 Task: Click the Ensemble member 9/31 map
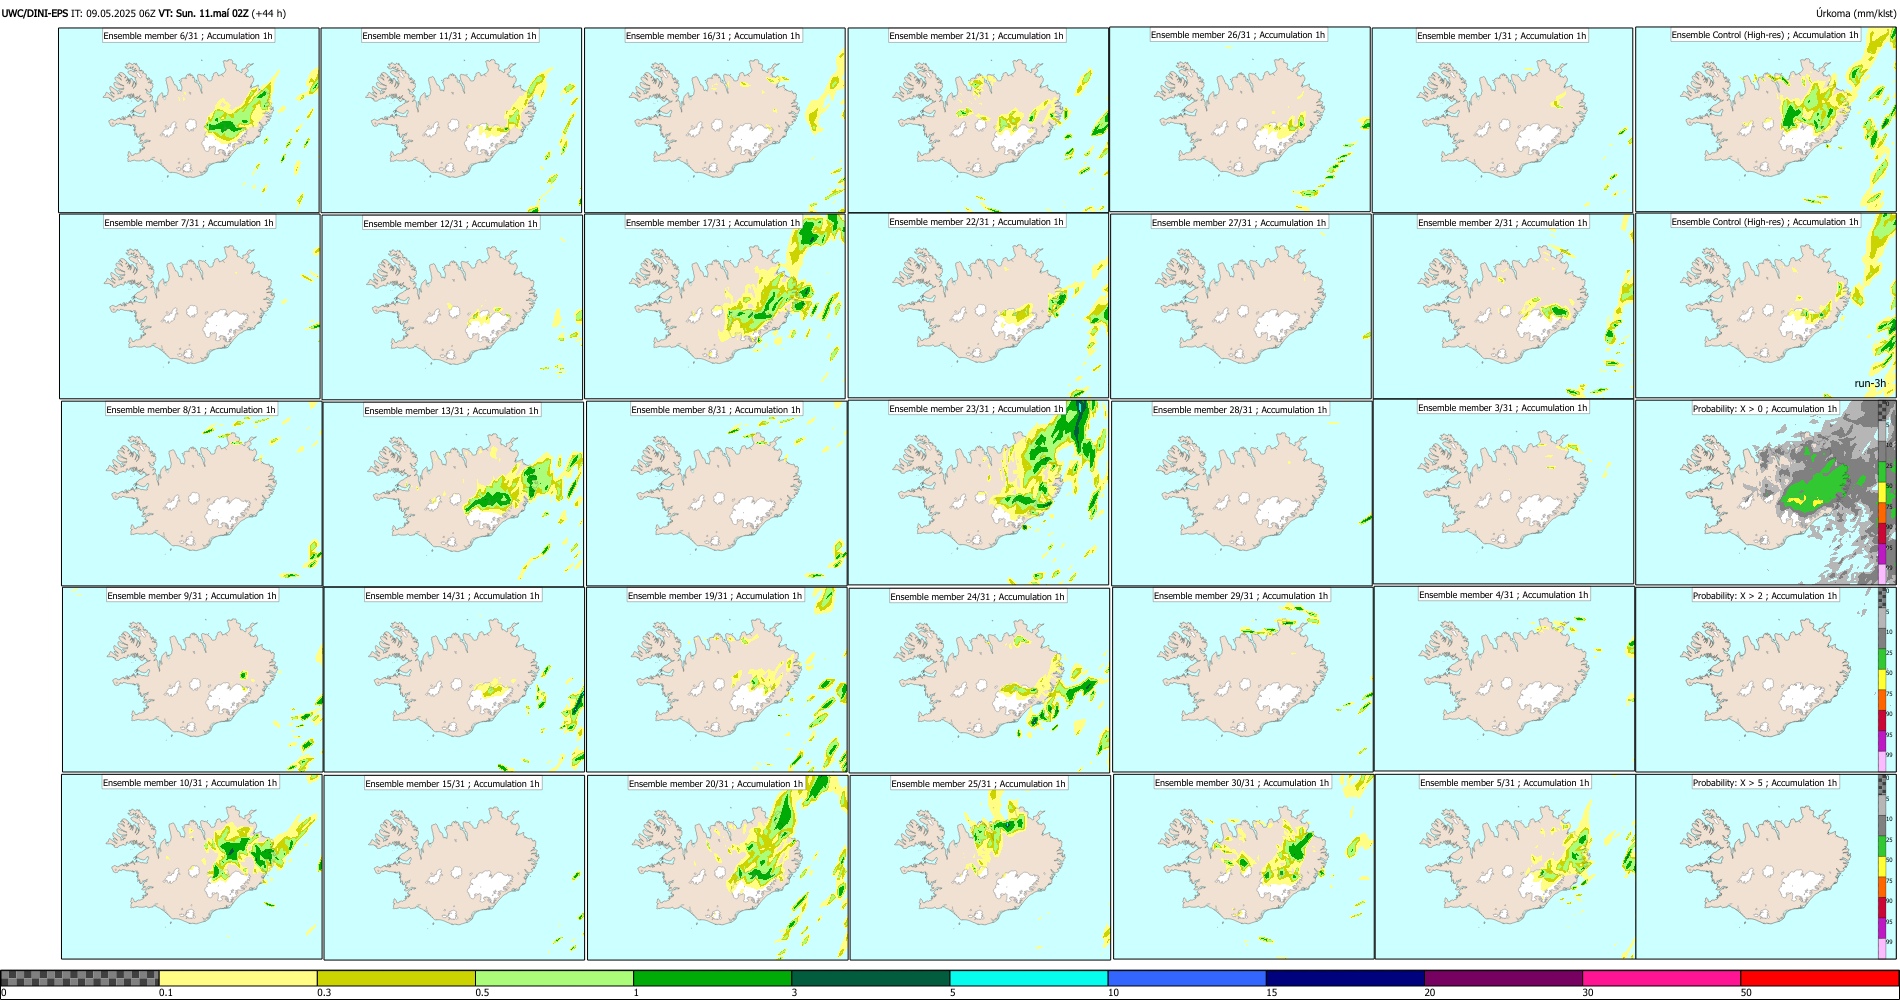tap(192, 679)
